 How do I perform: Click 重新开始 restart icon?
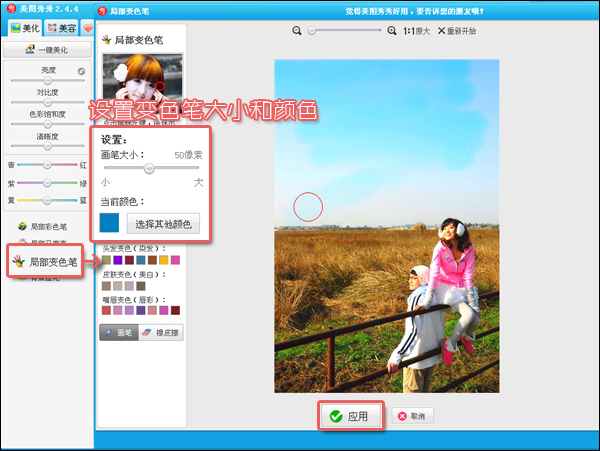coord(457,31)
